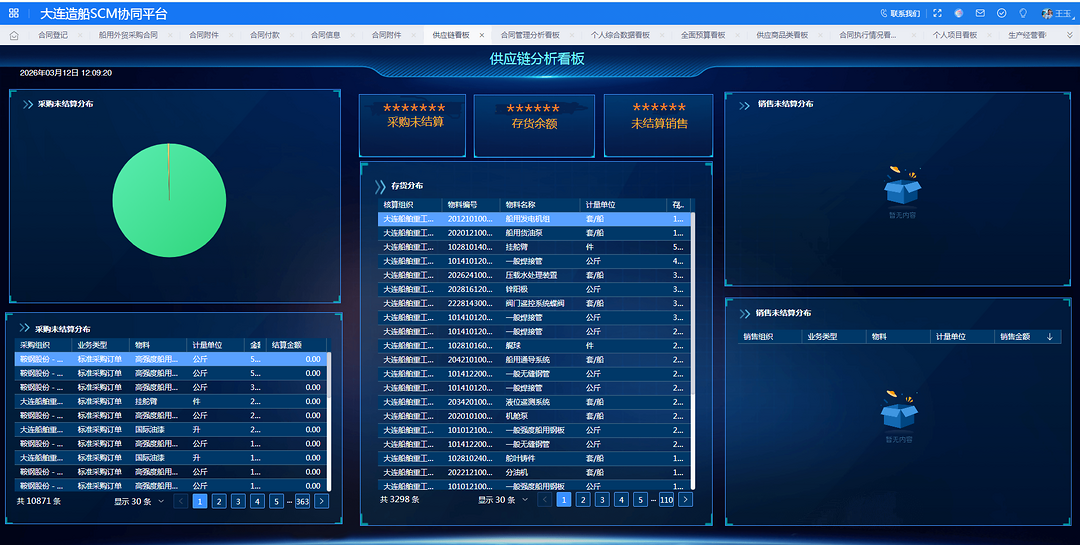This screenshot has width=1080, height=545.
Task: Open the app grid menu icon
Action: point(14,14)
